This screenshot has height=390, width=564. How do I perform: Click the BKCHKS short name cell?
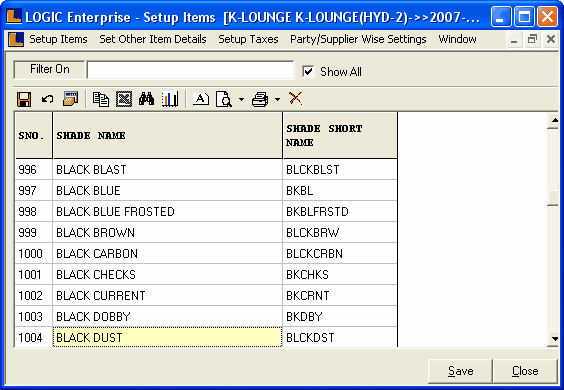coord(340,275)
